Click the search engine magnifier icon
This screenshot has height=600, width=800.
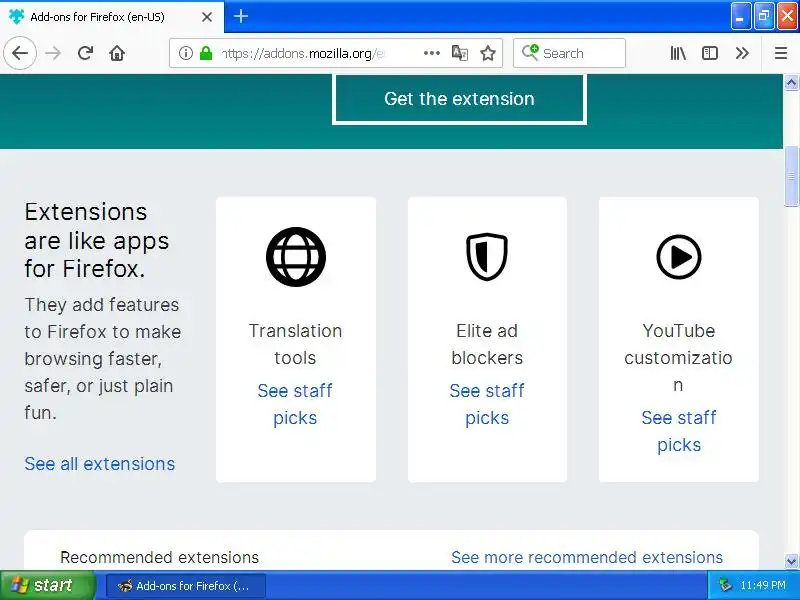(x=530, y=52)
